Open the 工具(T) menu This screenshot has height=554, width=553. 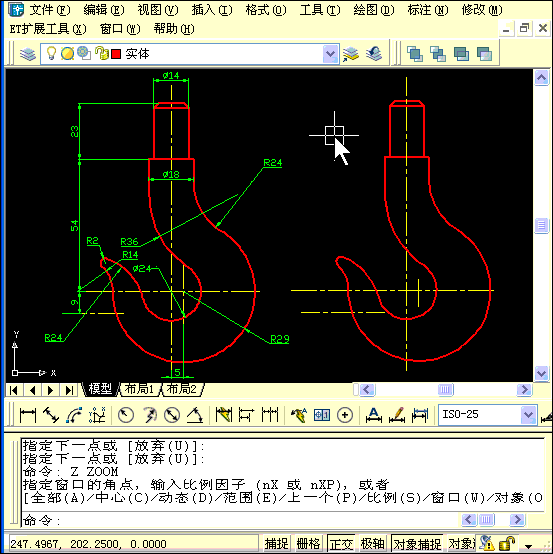point(320,10)
